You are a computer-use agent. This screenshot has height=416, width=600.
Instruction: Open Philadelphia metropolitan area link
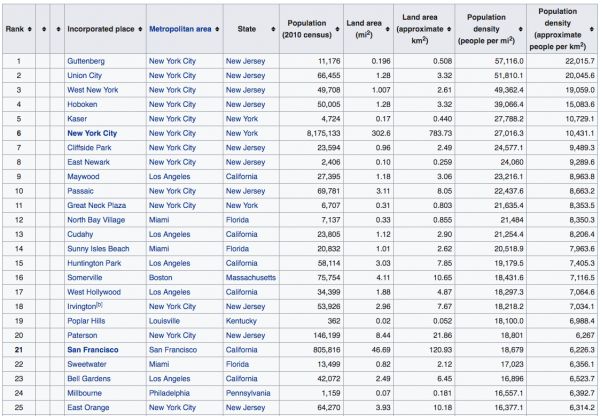click(169, 393)
